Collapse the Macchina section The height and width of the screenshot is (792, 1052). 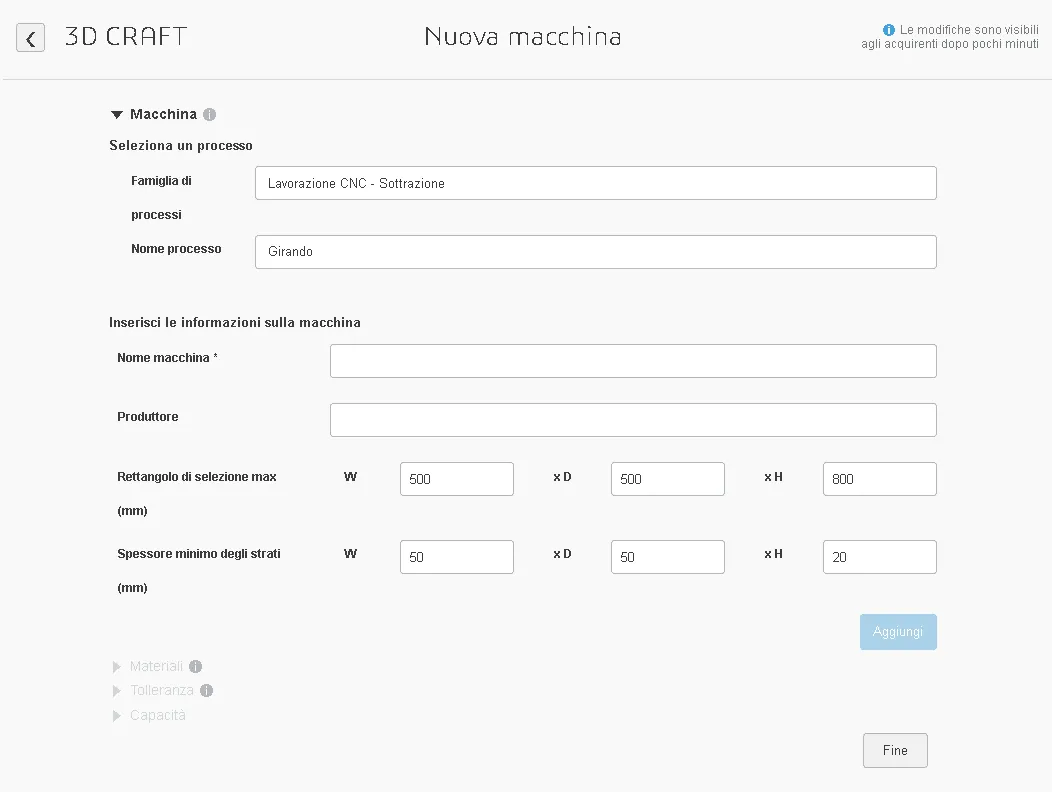pos(117,115)
